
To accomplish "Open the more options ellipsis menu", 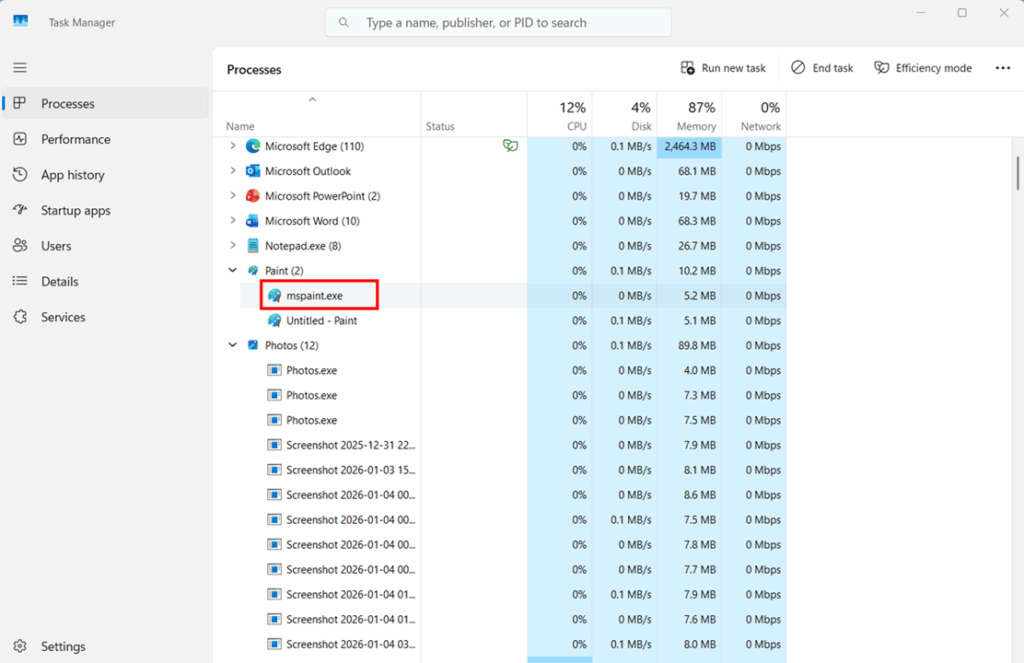I will tap(1003, 68).
